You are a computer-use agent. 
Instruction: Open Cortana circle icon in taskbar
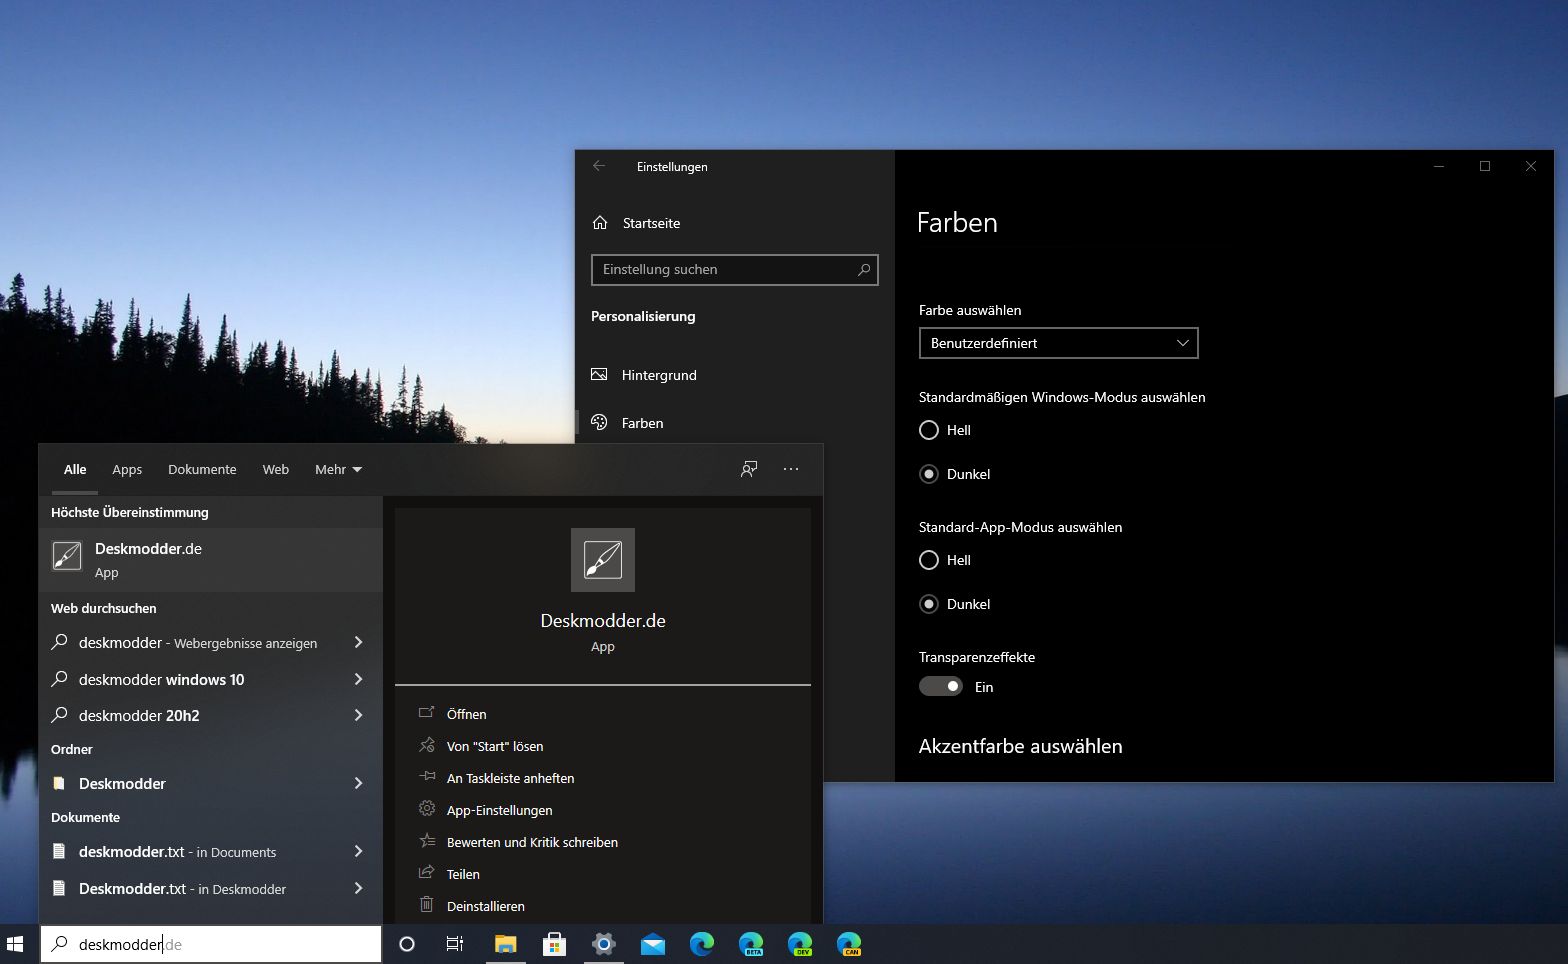pos(406,944)
